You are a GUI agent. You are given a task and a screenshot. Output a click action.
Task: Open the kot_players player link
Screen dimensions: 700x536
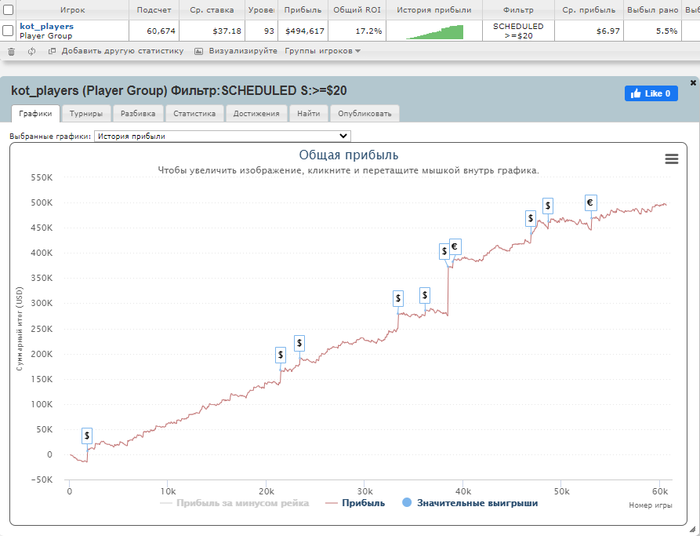pos(46,26)
